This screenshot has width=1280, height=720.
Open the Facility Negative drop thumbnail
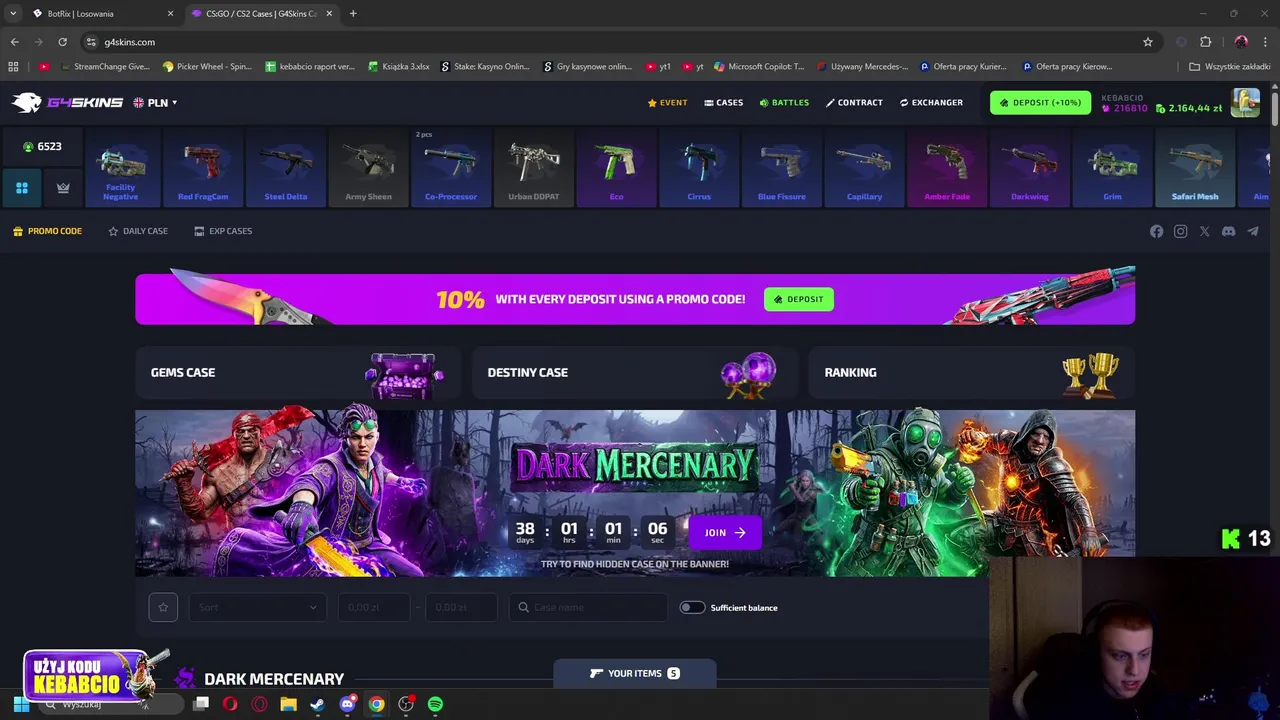(x=120, y=168)
